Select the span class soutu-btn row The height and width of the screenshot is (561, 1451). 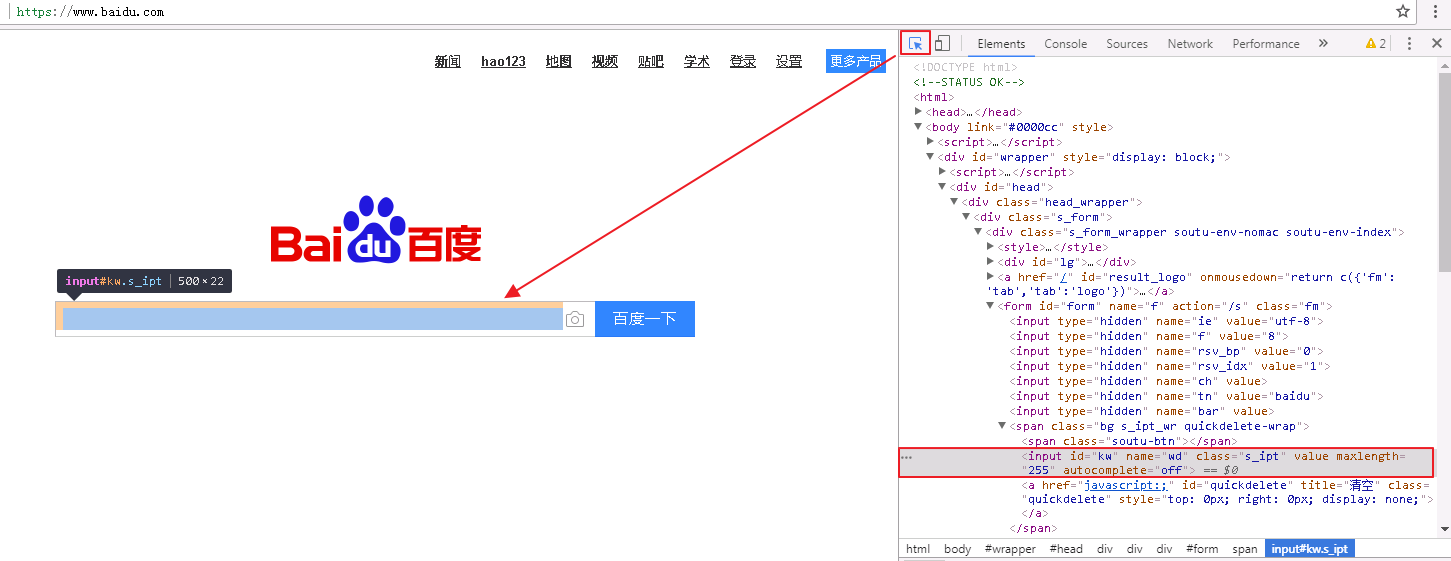(x=1129, y=441)
